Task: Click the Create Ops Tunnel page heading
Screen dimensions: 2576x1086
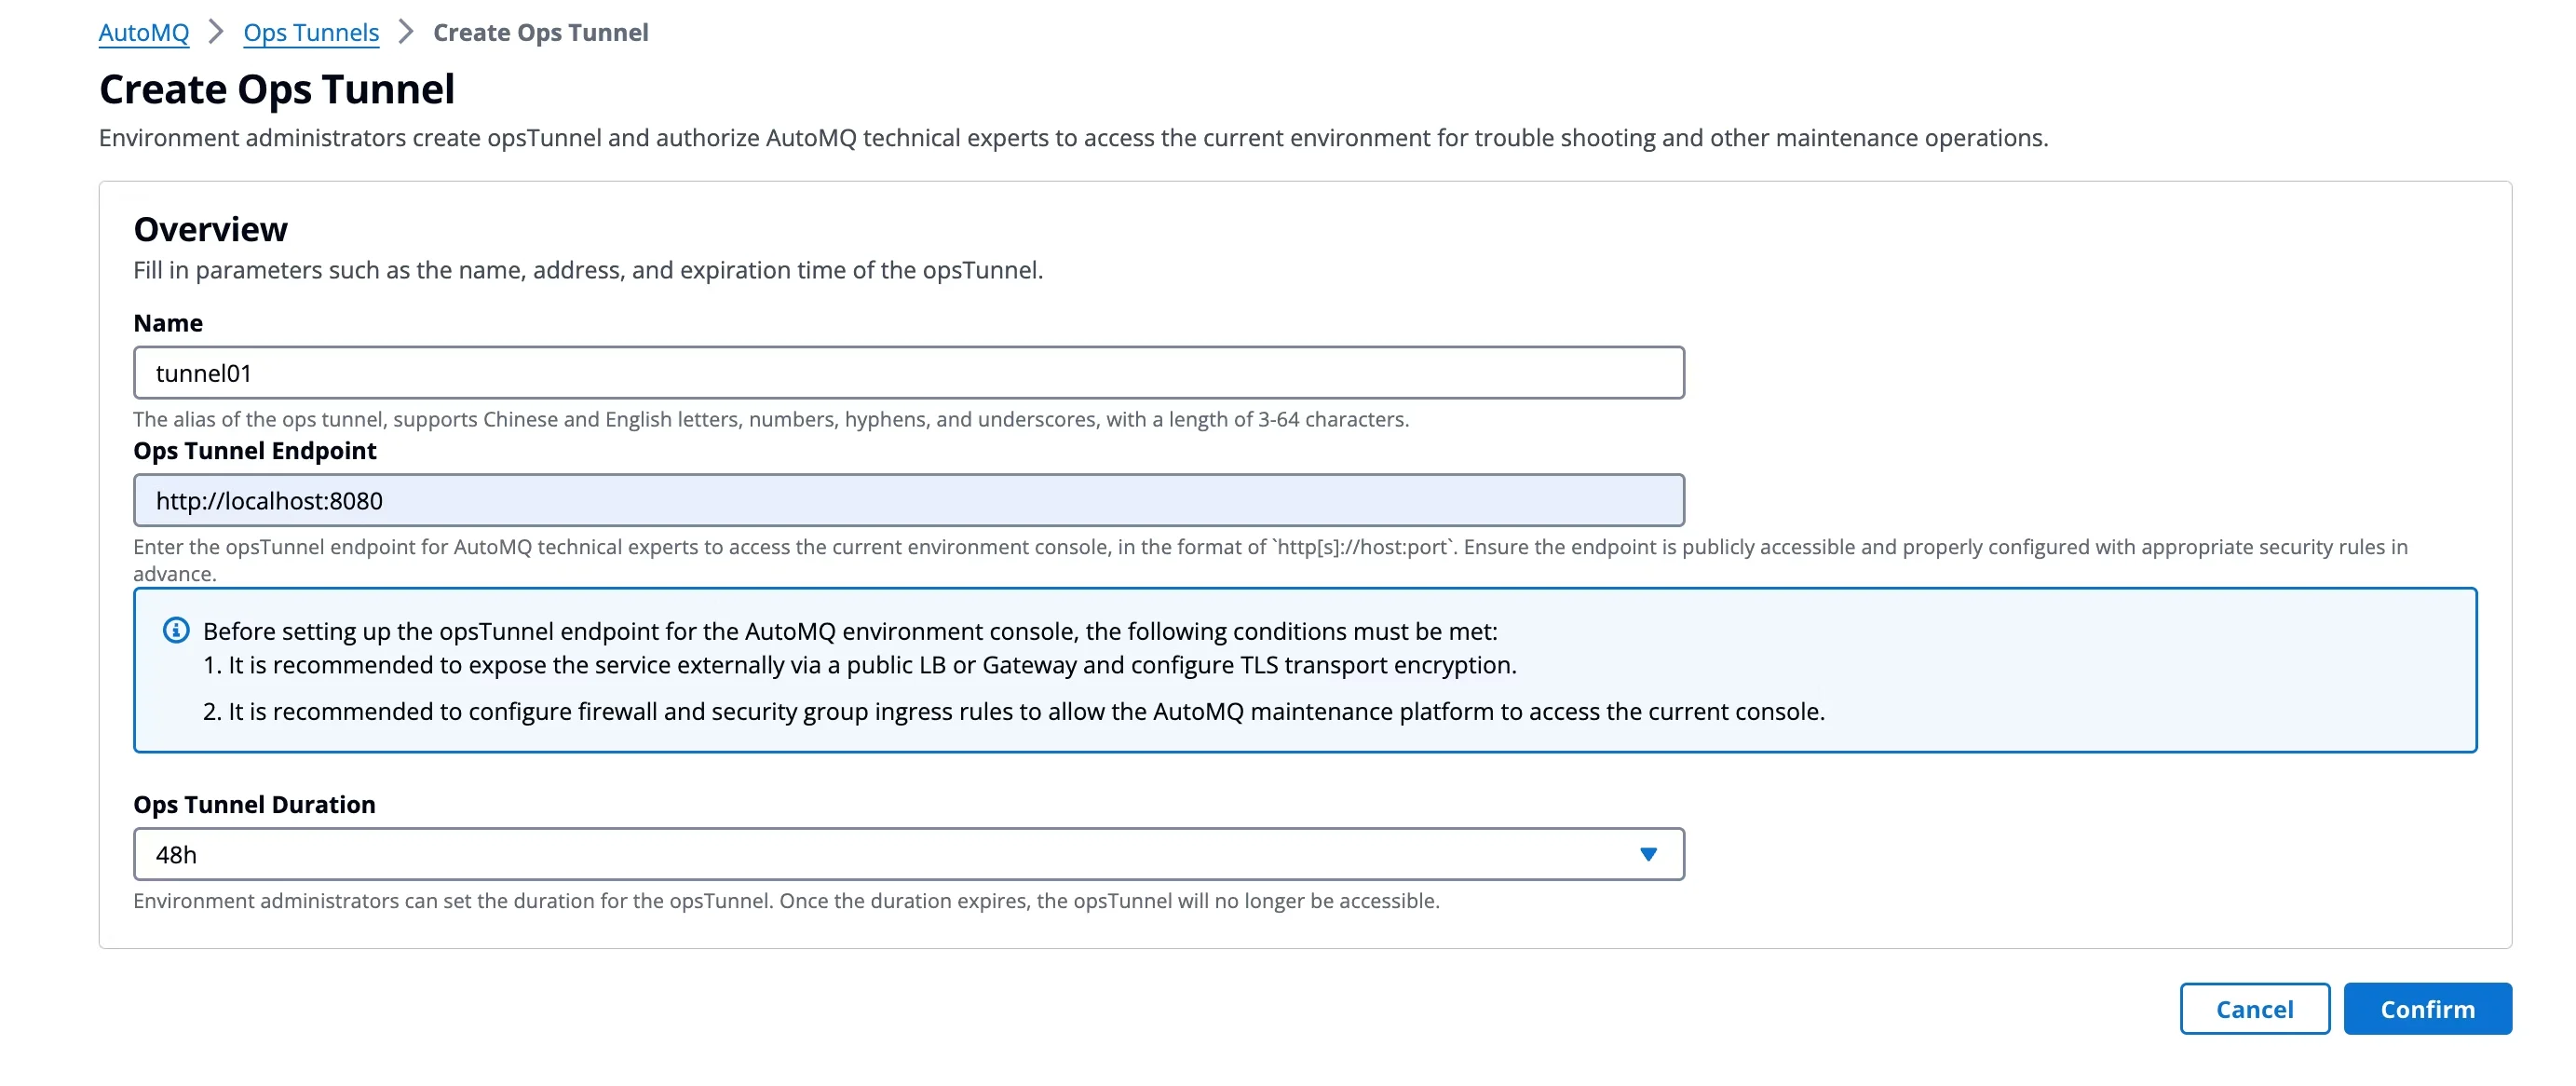Action: click(x=277, y=89)
